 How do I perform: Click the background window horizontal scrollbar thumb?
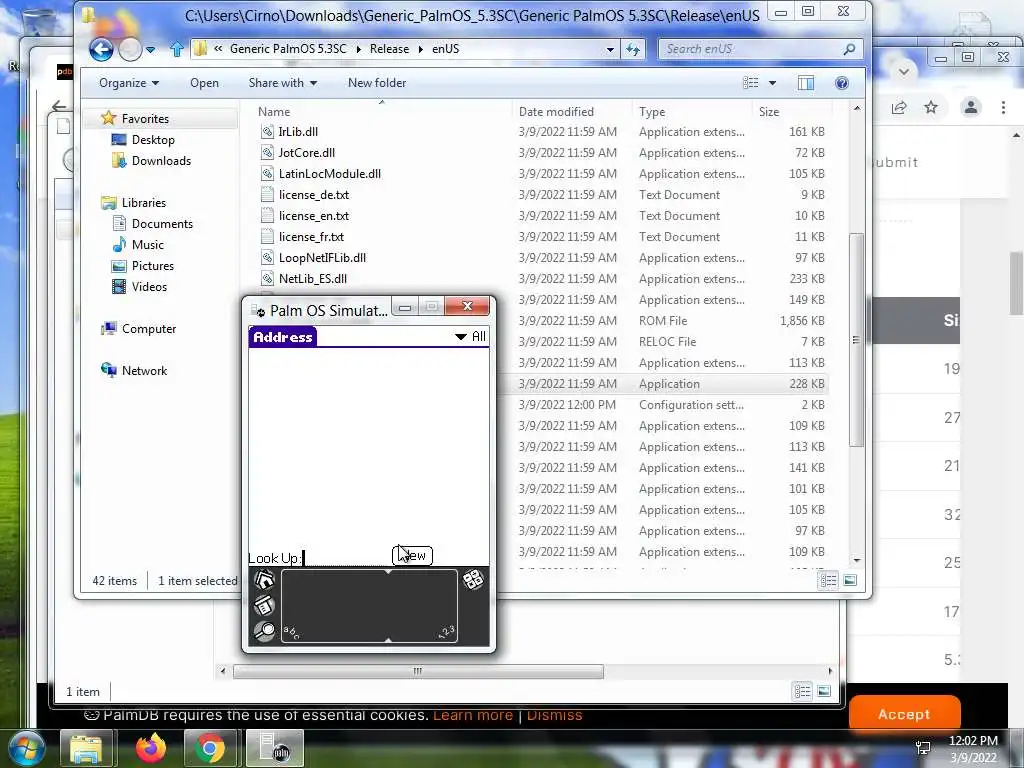(418, 671)
